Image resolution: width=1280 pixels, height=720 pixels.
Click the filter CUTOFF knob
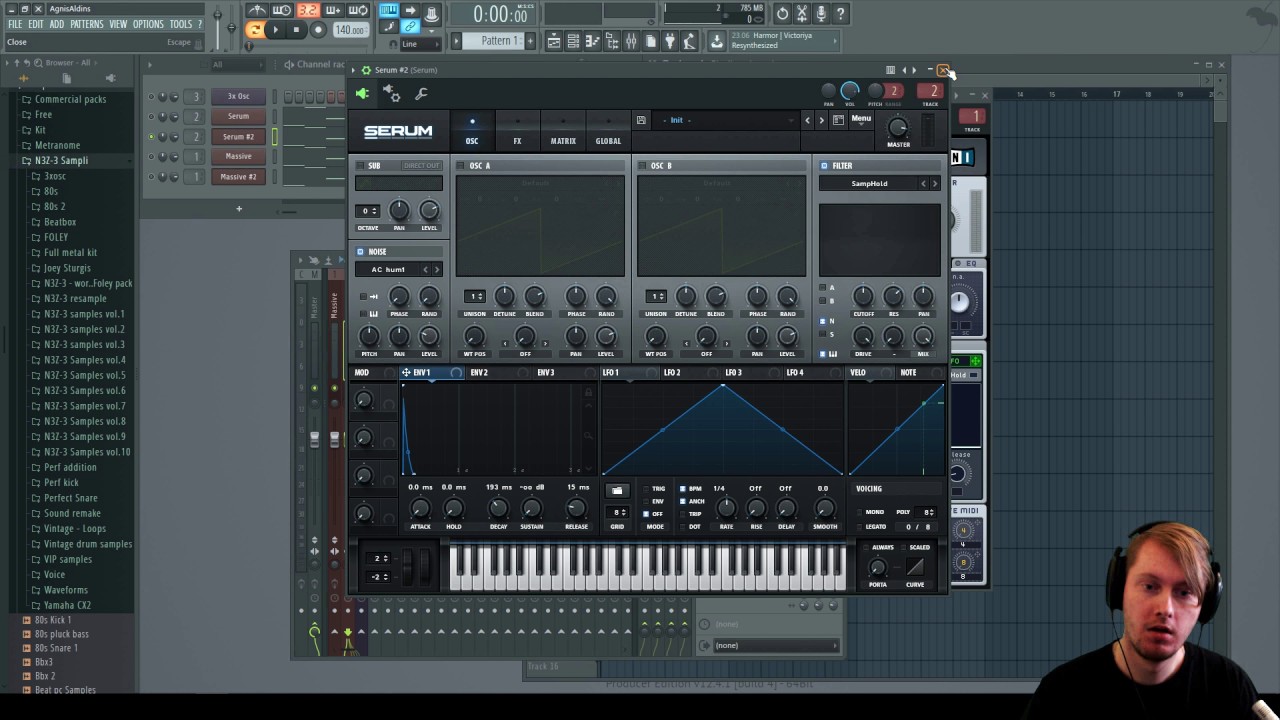(863, 297)
